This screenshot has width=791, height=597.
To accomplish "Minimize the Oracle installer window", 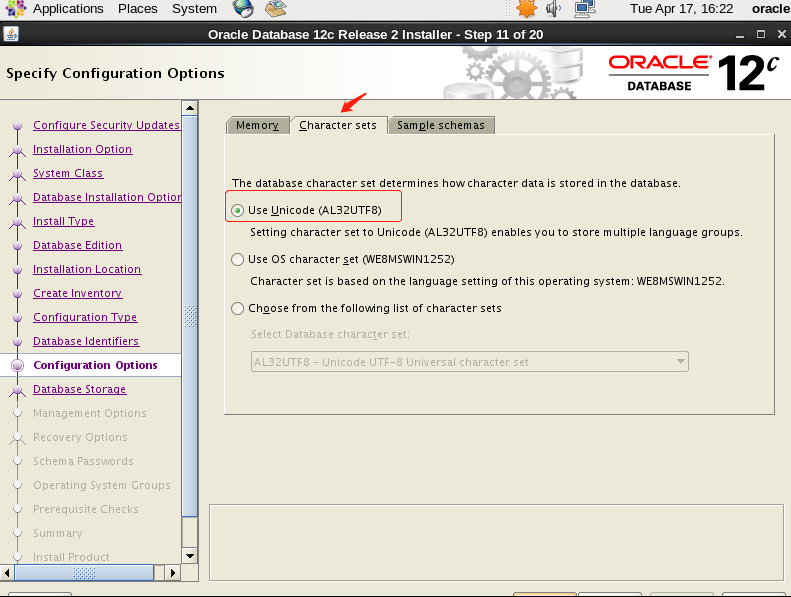I will 740,35.
